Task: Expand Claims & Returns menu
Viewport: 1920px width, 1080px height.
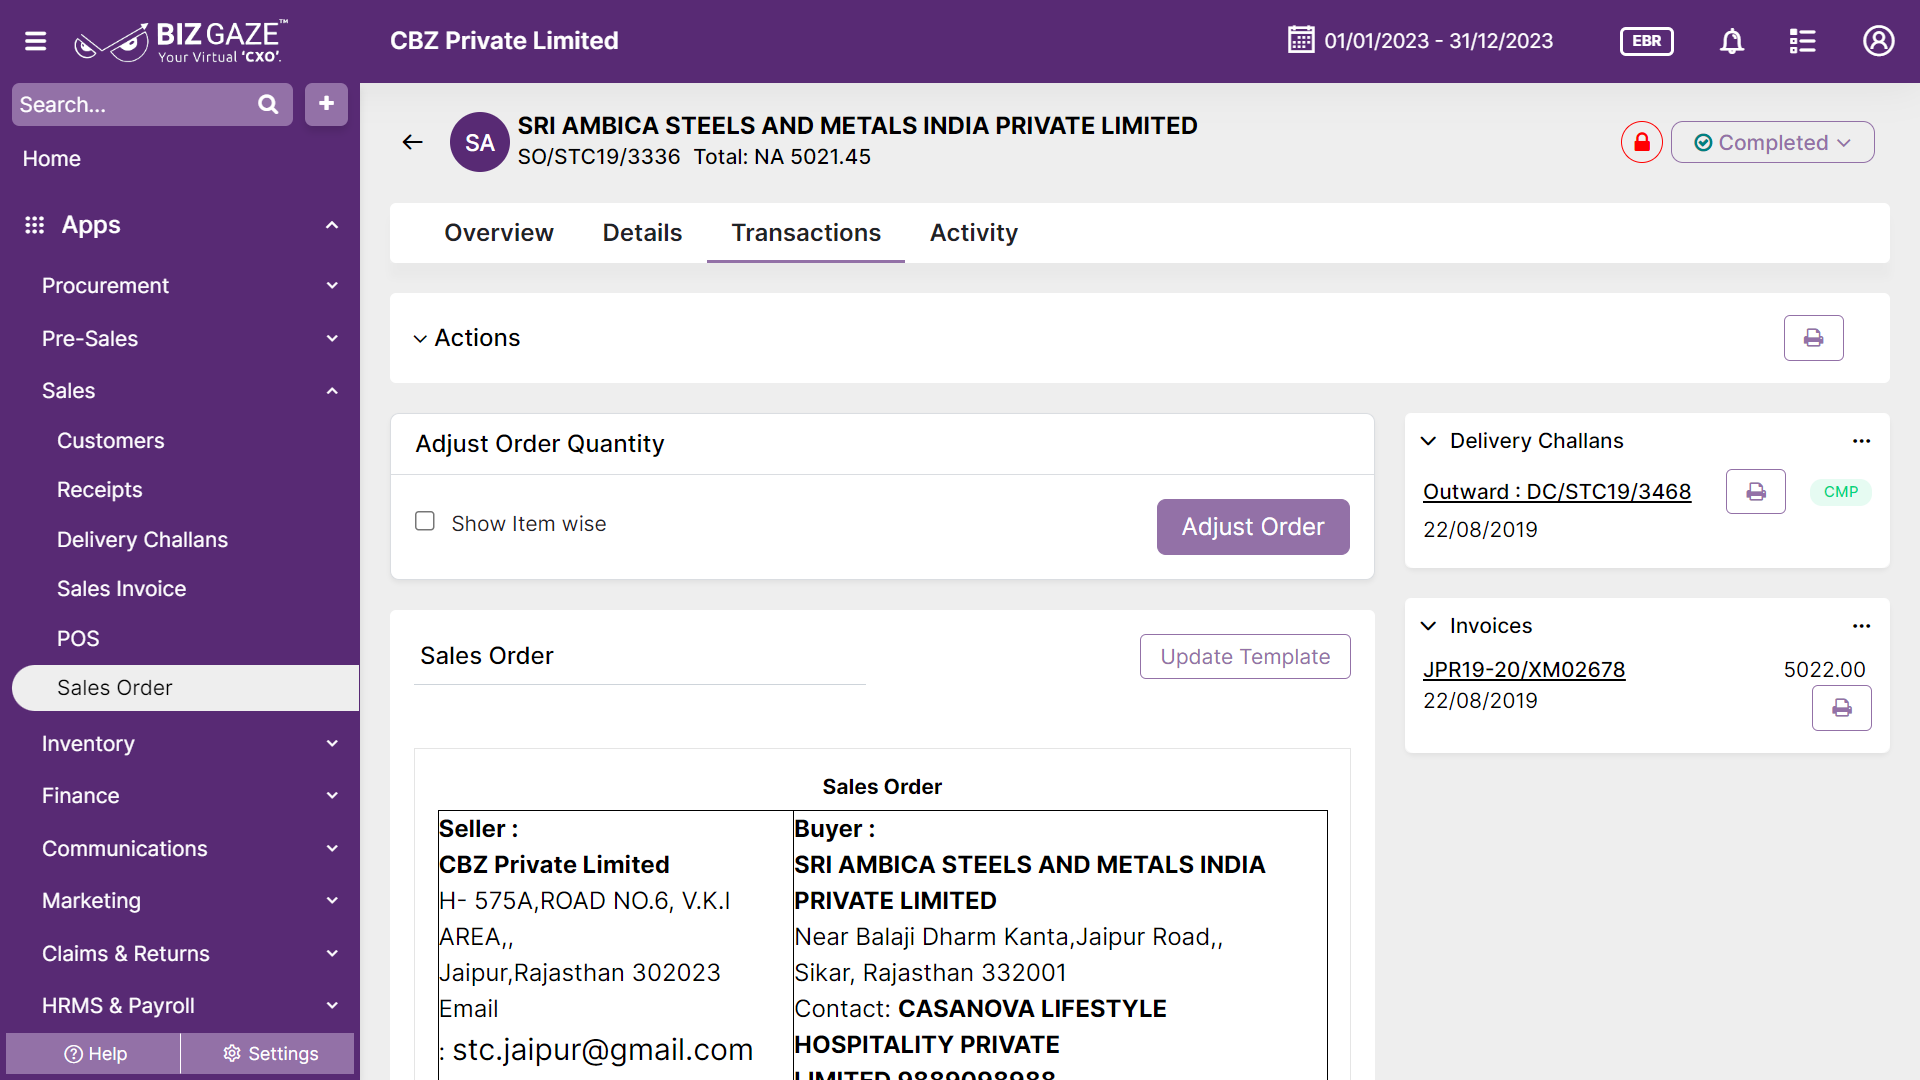Action: coord(332,954)
